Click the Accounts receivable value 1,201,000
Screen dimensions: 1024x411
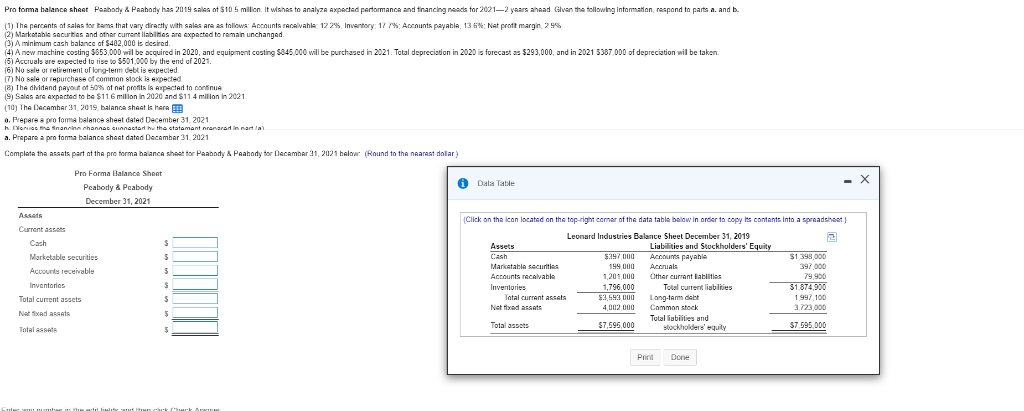[619, 276]
